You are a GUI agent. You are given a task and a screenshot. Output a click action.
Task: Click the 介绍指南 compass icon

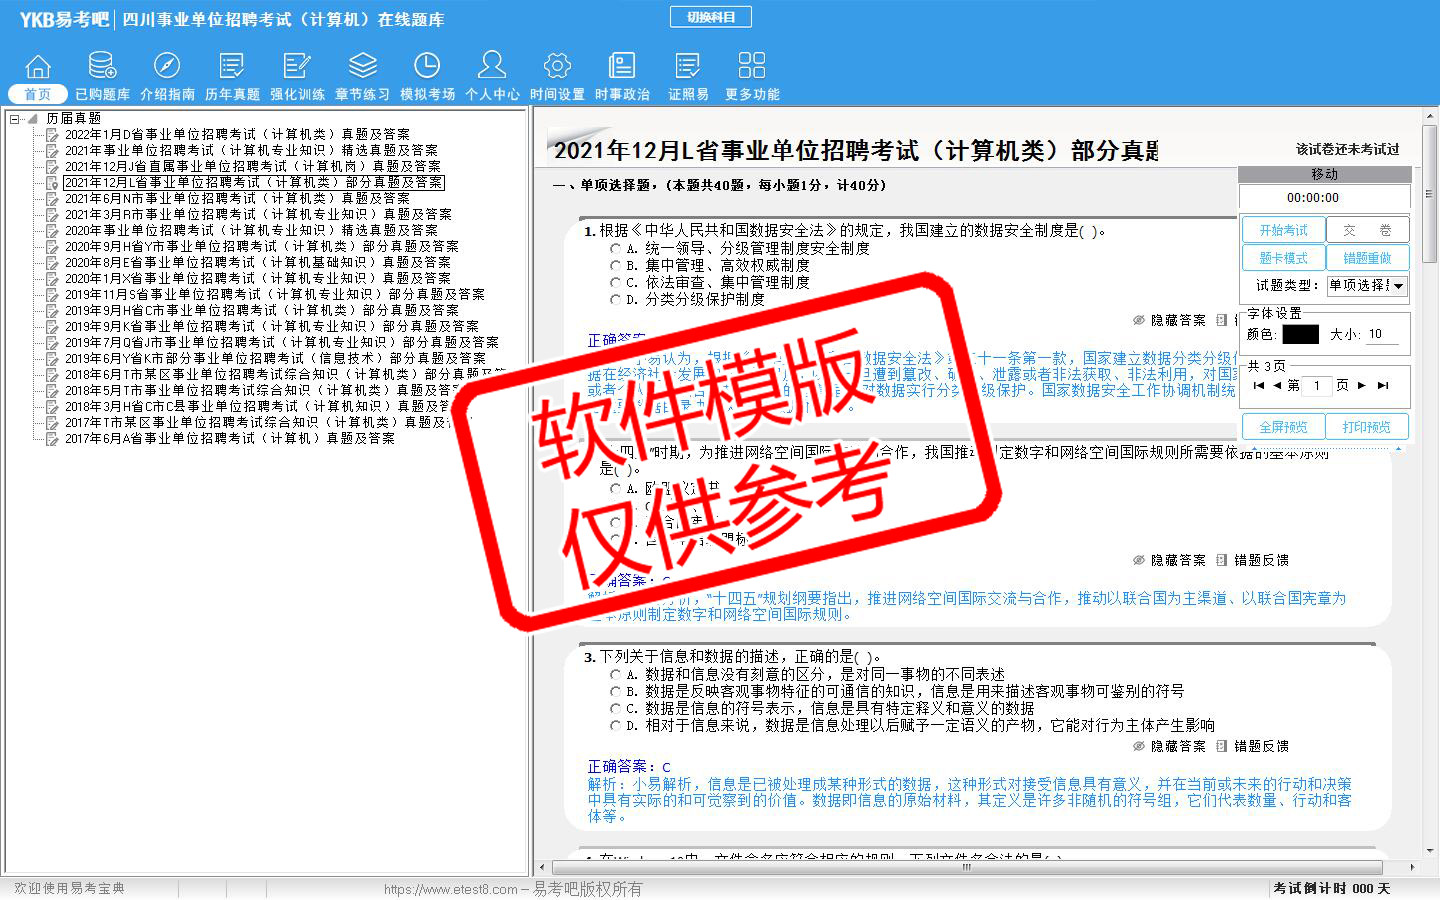[x=167, y=67]
